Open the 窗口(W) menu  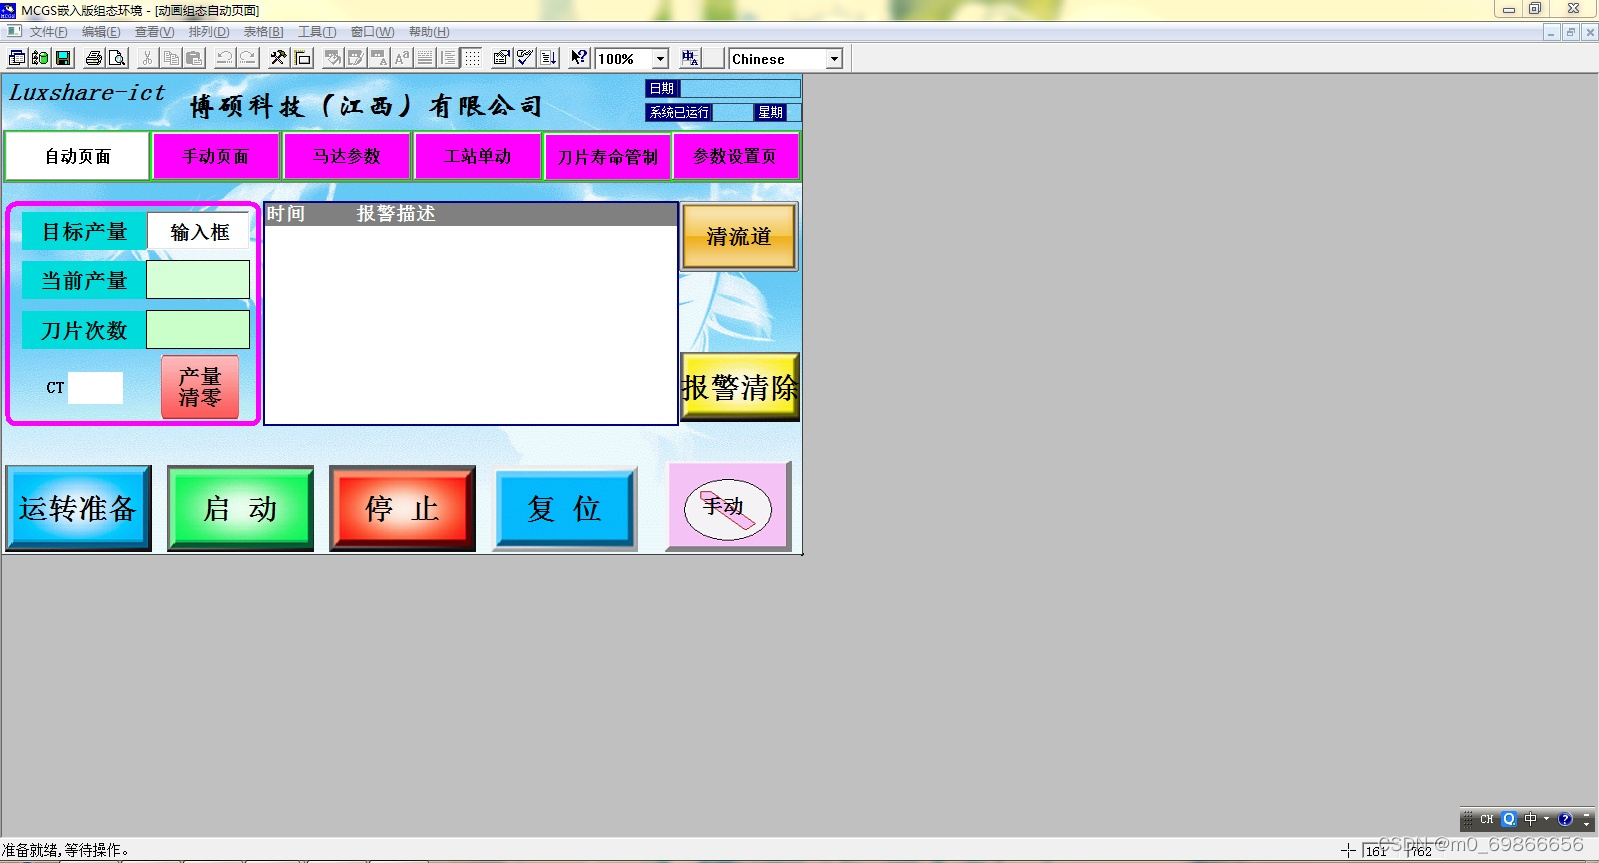pos(372,32)
